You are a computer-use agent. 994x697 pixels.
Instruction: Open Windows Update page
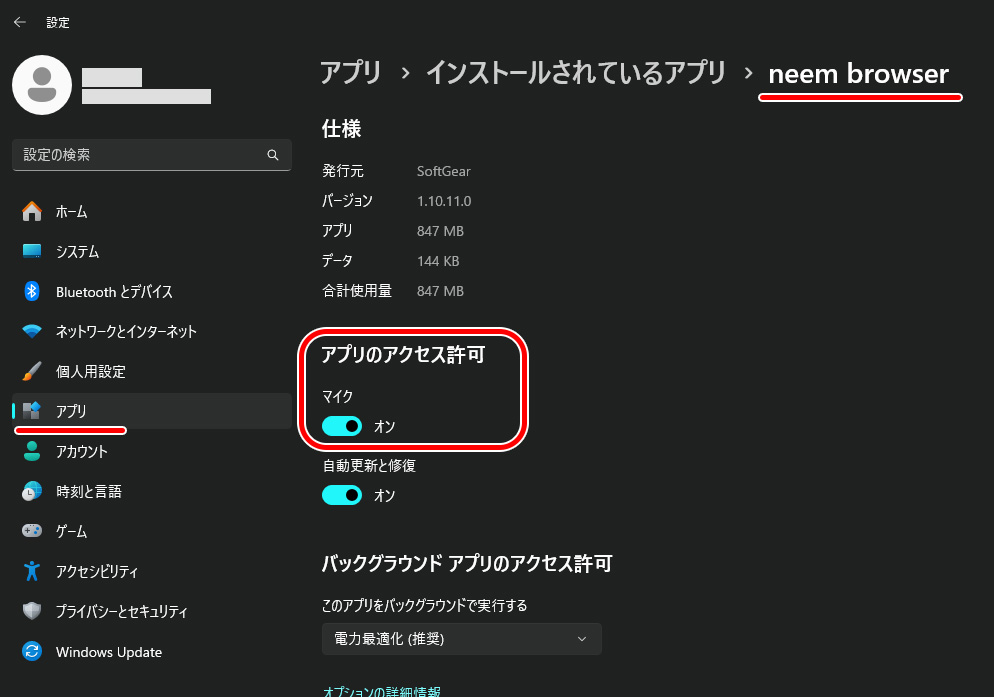[152, 651]
